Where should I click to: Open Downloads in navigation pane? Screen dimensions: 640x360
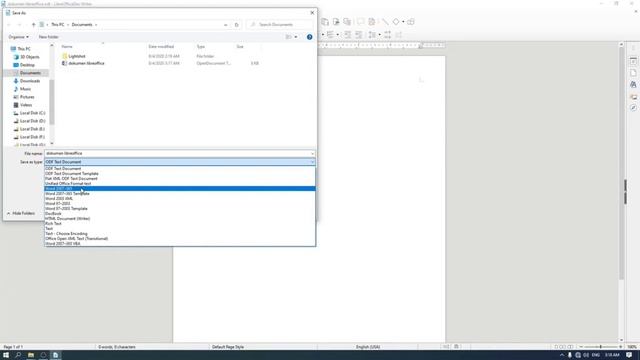(30, 81)
